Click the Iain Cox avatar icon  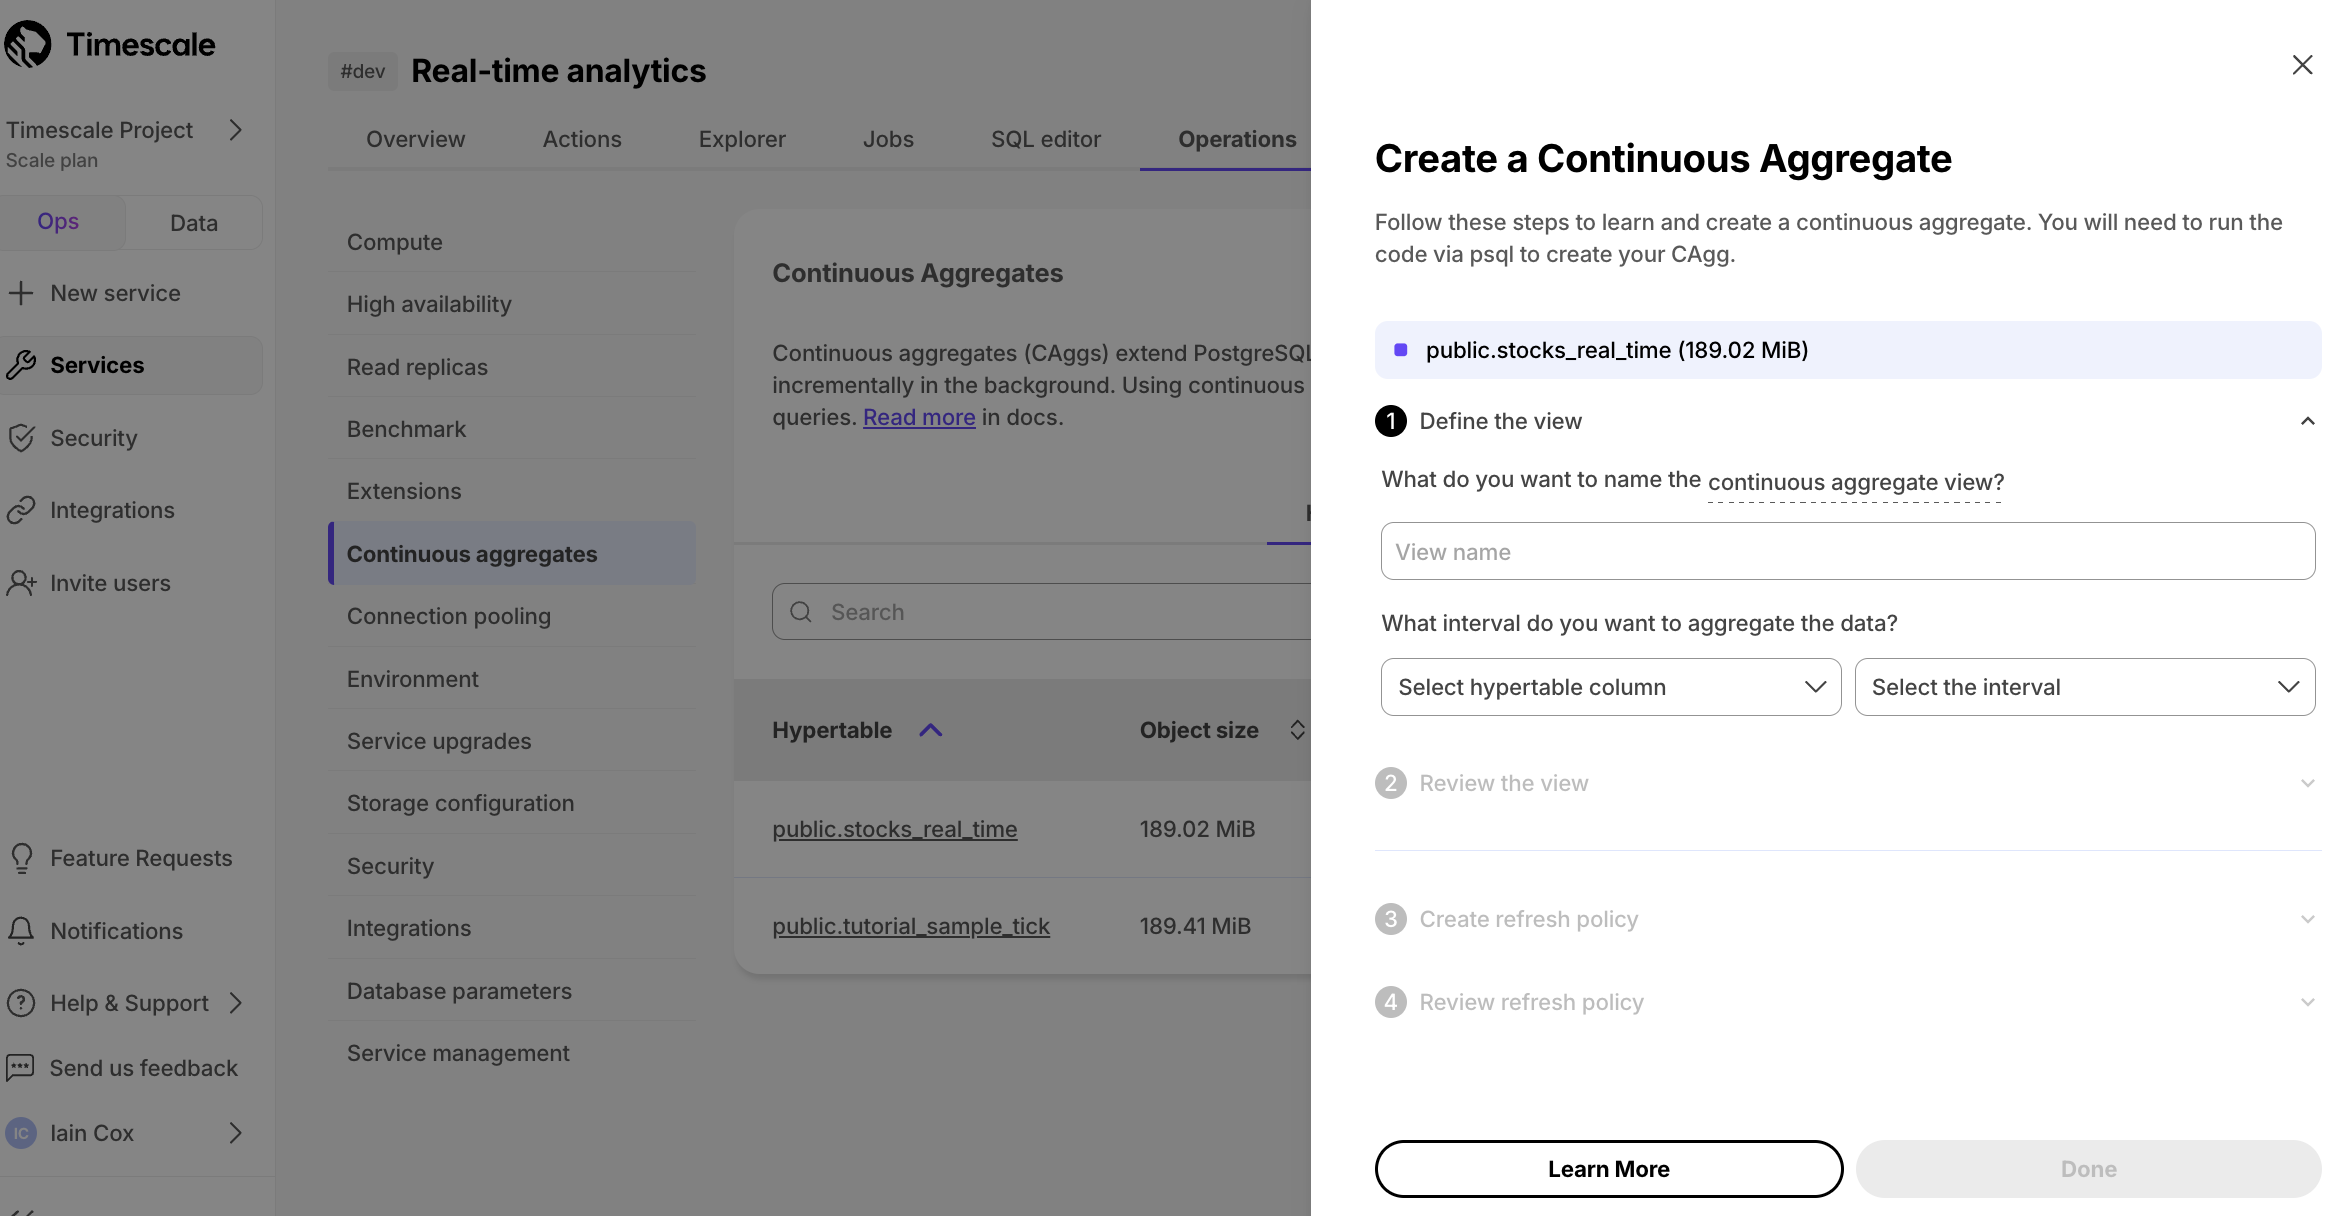[21, 1133]
